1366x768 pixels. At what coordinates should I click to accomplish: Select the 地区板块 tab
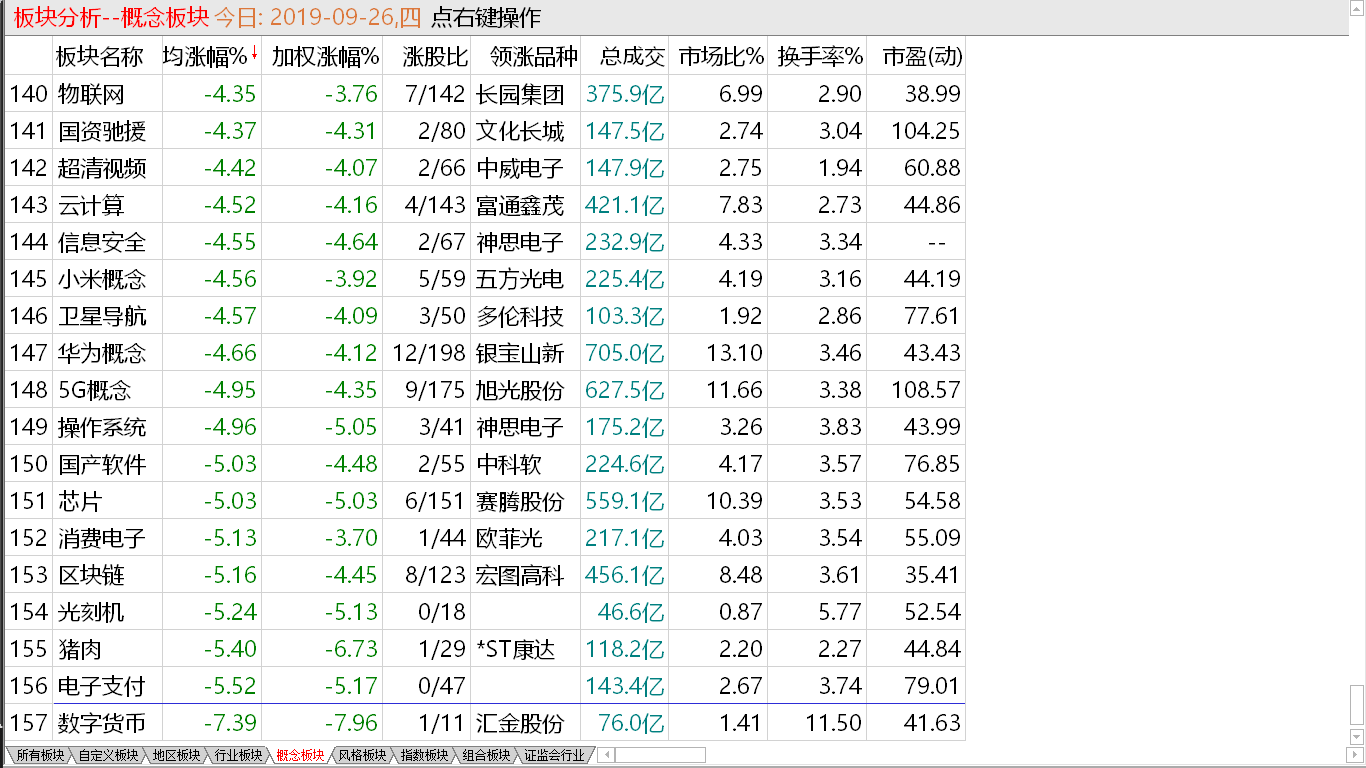[175, 755]
